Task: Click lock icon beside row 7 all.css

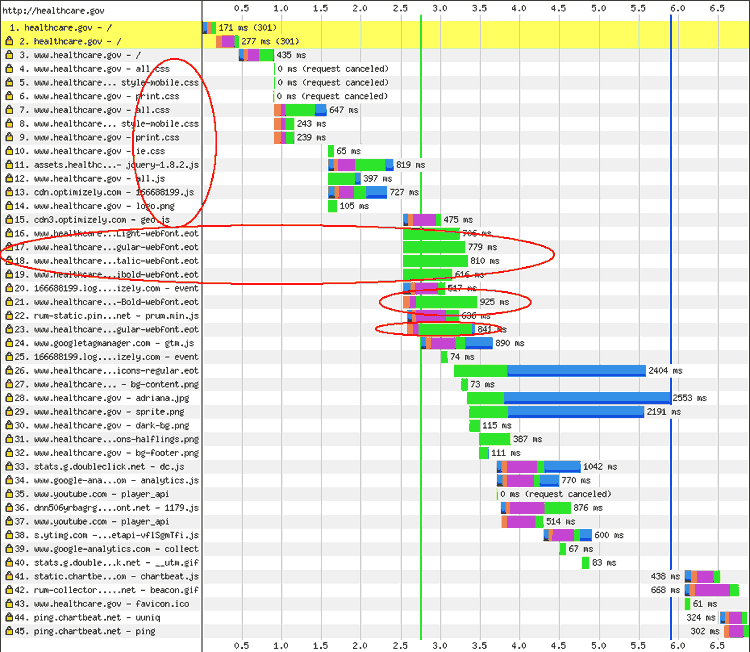Action: pos(9,110)
